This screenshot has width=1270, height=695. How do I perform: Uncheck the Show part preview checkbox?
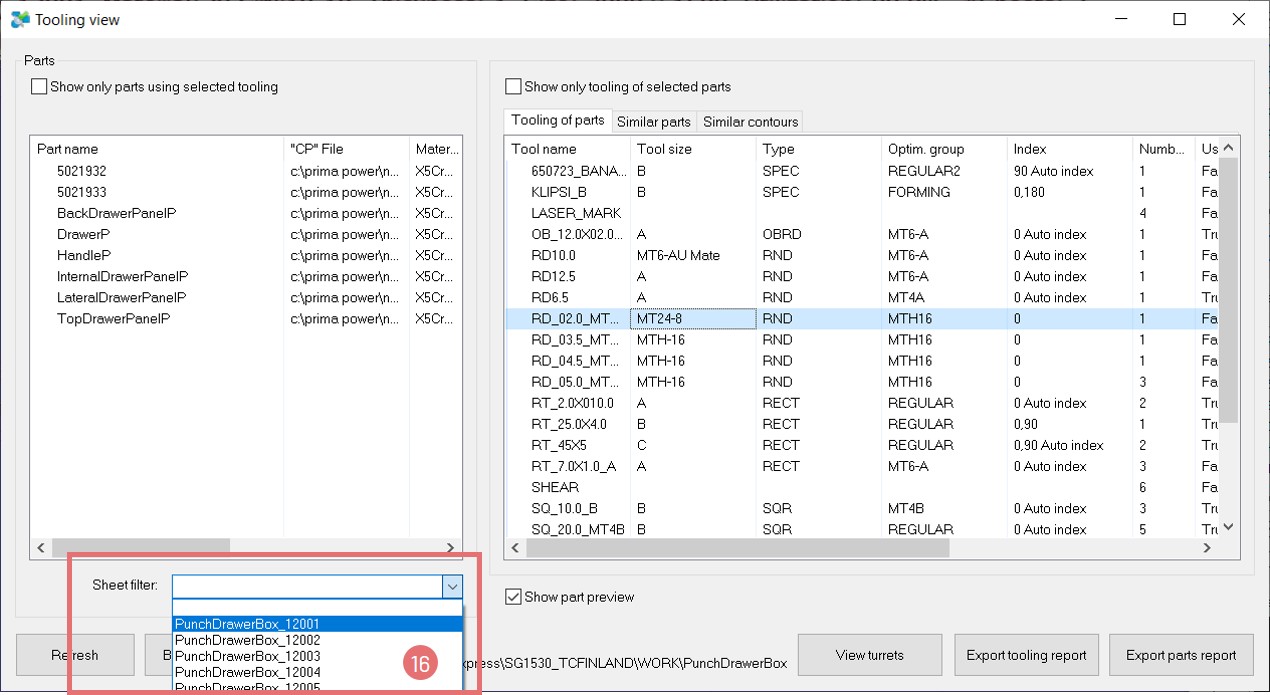pyautogui.click(x=513, y=597)
